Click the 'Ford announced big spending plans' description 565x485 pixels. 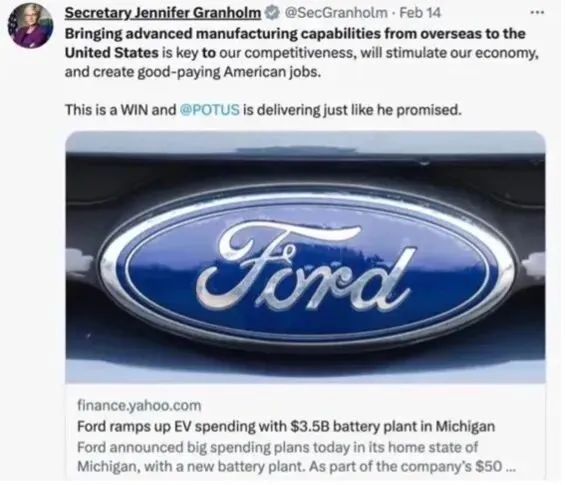[x=277, y=457]
